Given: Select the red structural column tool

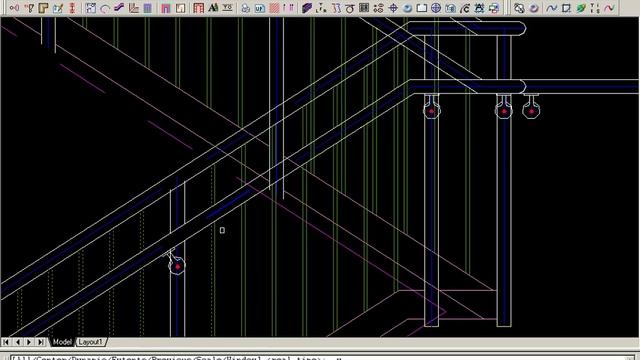Looking at the screenshot, I should click(x=72, y=8).
